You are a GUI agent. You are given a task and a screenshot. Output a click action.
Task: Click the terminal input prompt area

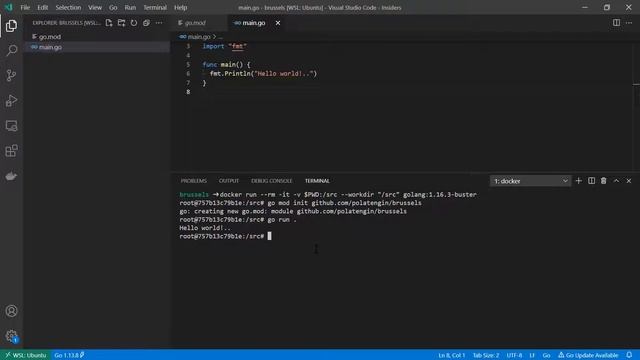tap(269, 236)
